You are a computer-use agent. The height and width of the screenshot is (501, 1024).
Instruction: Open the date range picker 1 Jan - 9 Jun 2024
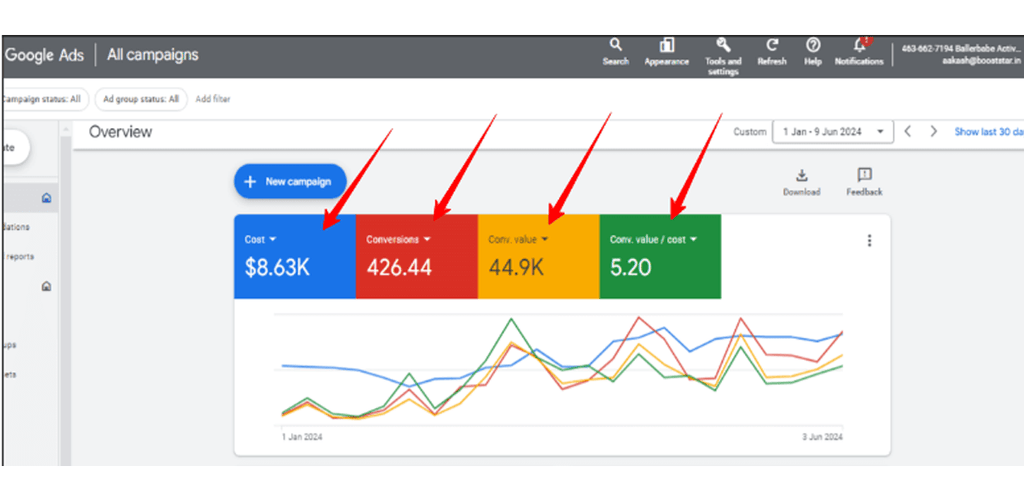(x=832, y=132)
